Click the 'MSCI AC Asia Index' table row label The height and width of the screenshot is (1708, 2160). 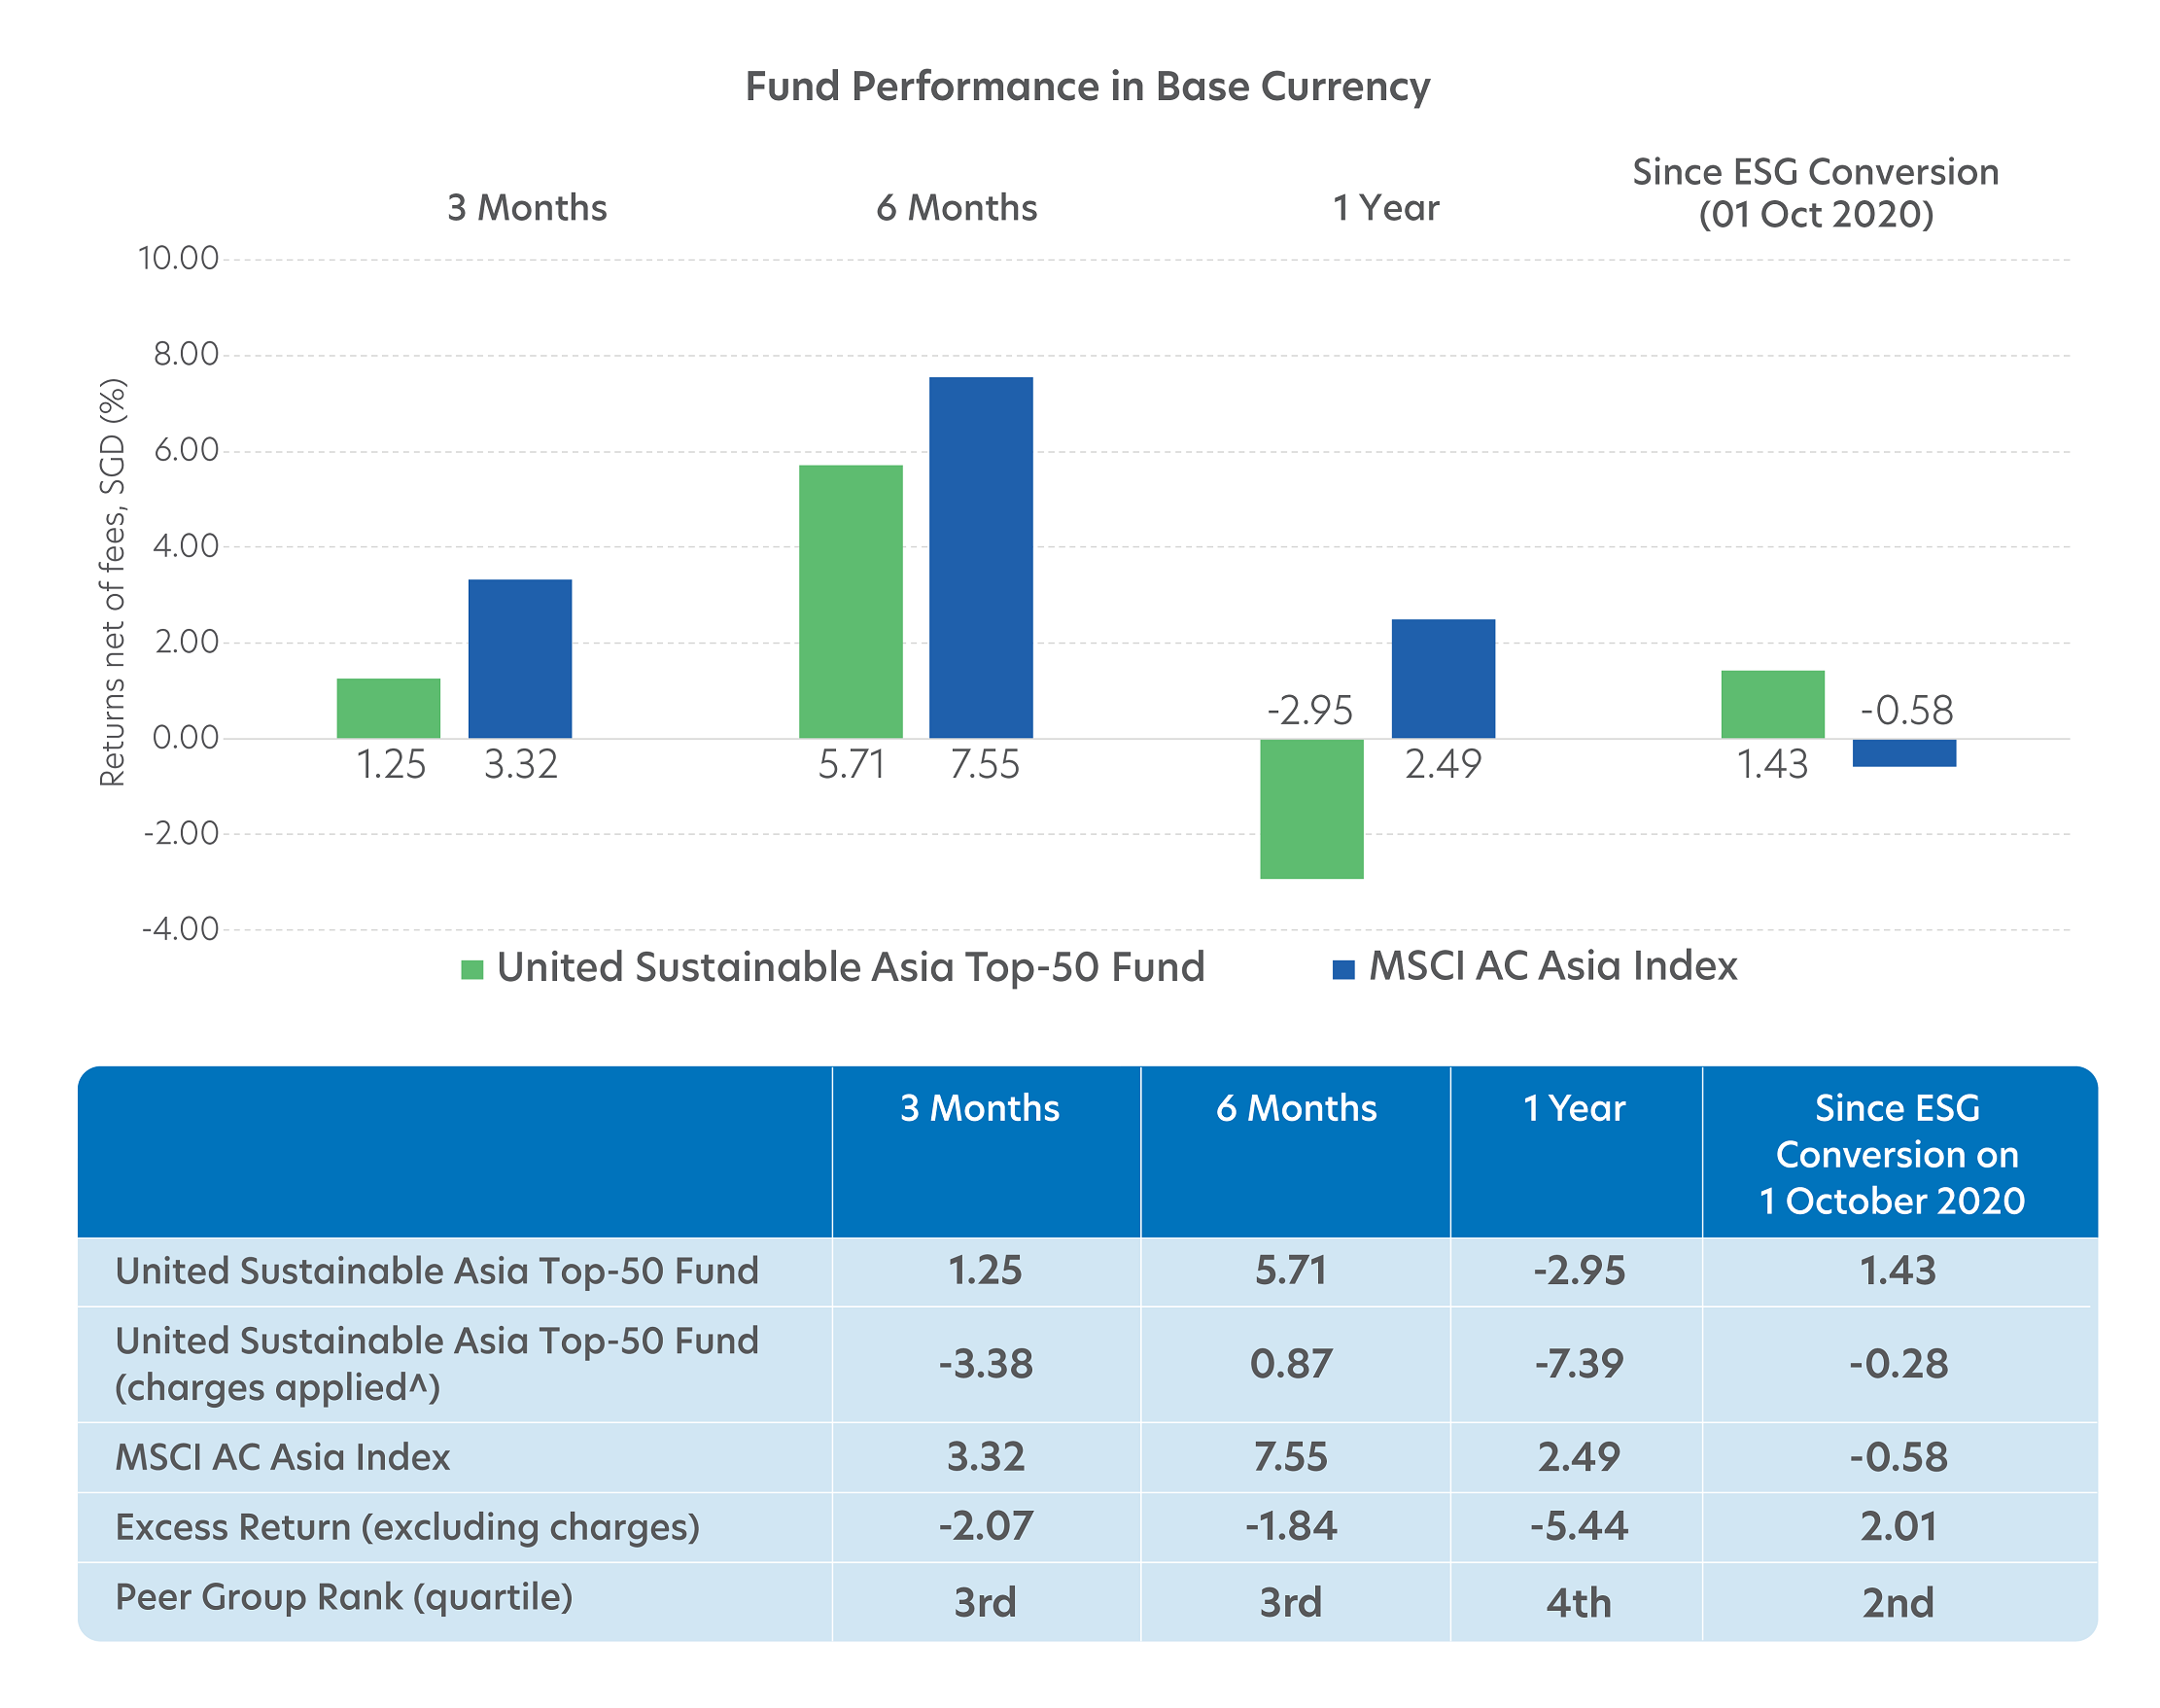point(283,1458)
